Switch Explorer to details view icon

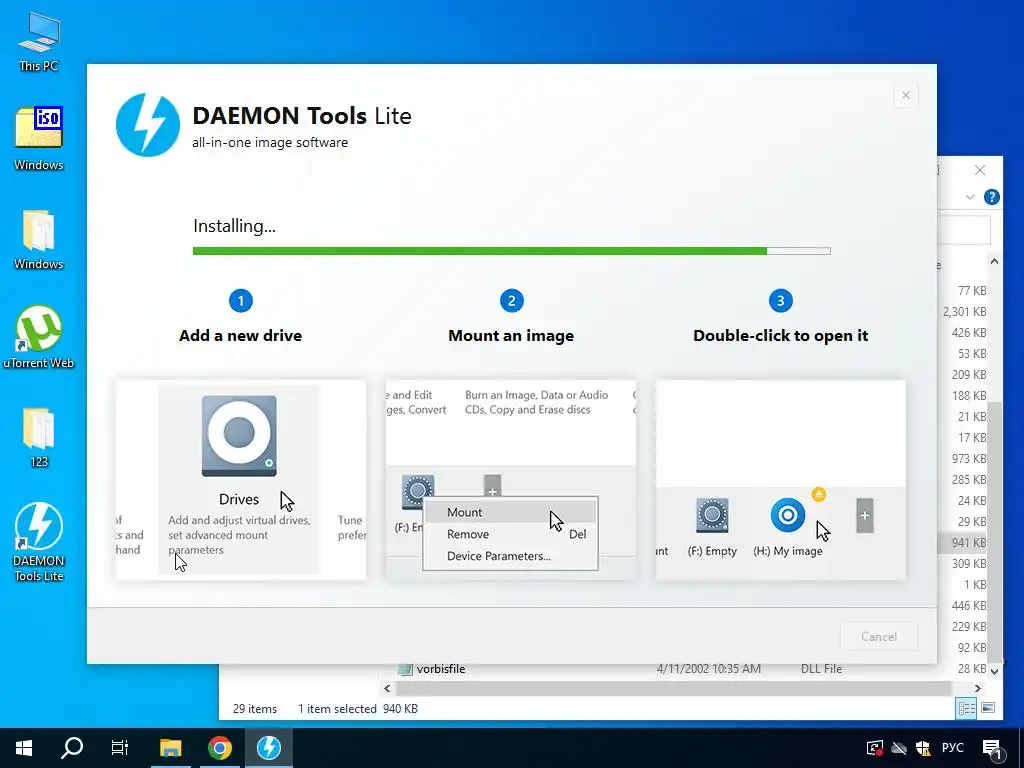pyautogui.click(x=967, y=708)
